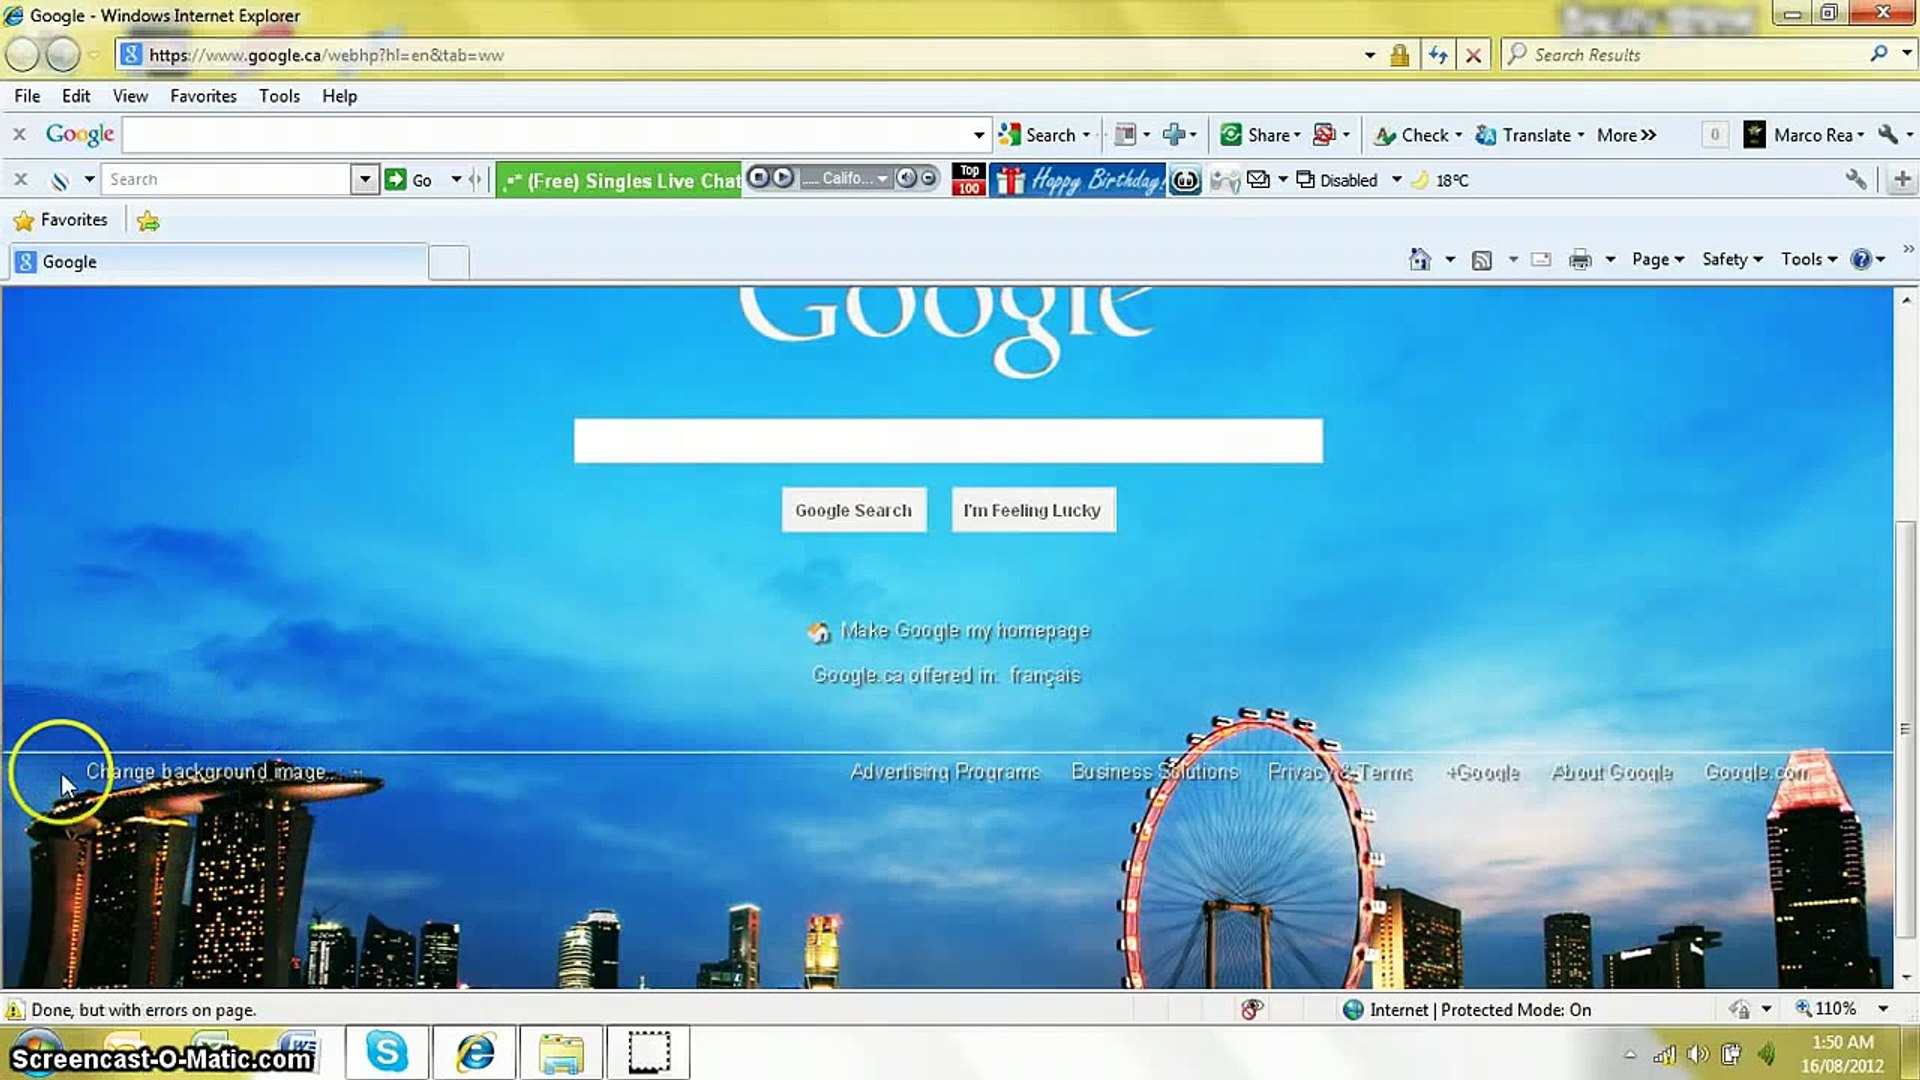The width and height of the screenshot is (1920, 1080).
Task: Click the RSS feeds icon
Action: point(1482,260)
